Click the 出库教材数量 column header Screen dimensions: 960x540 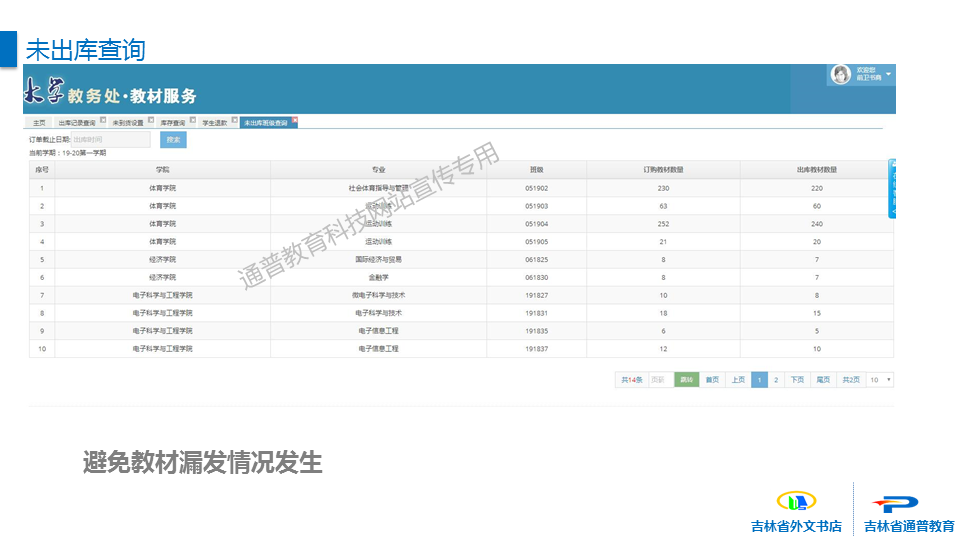(817, 170)
